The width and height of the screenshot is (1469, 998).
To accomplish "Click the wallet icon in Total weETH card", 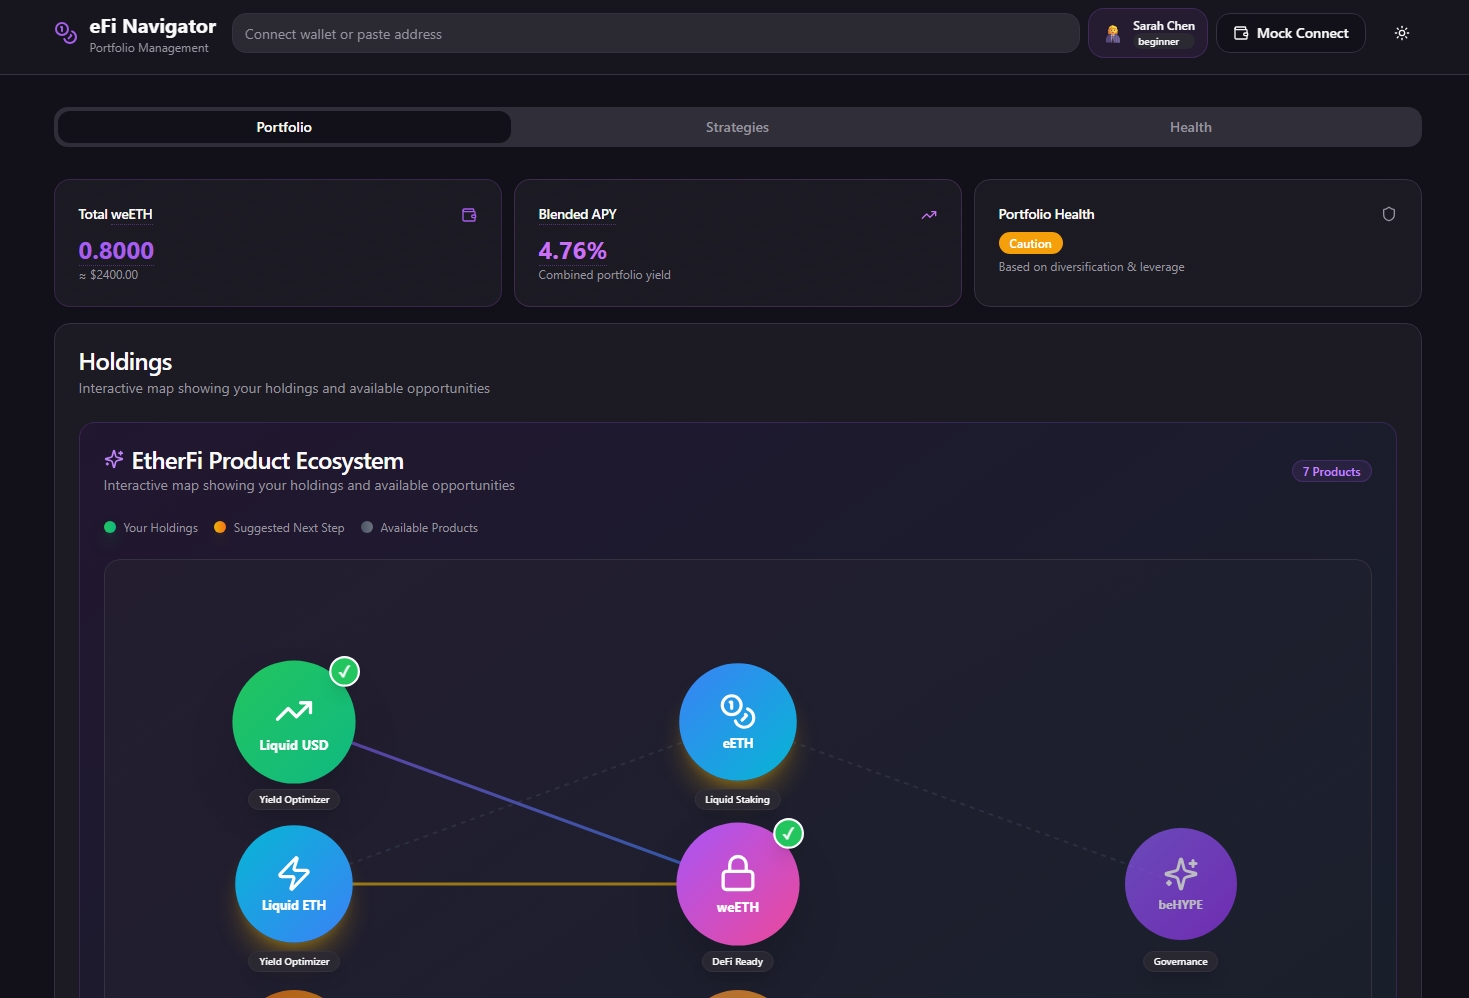I will pos(469,215).
